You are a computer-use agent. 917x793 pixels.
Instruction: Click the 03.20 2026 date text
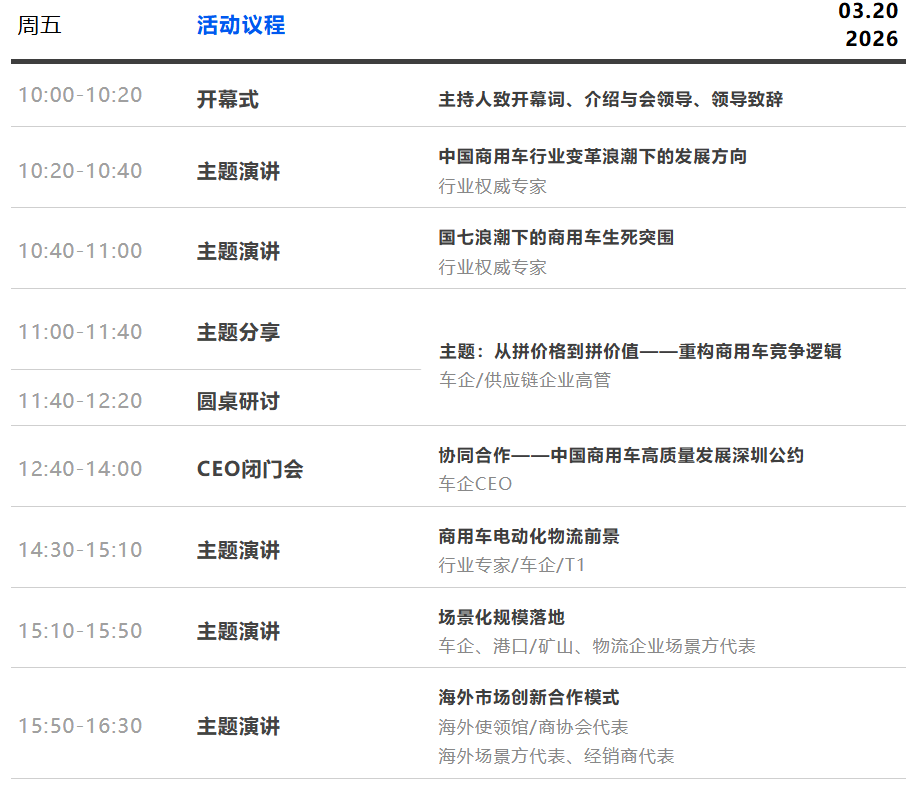pos(868,26)
